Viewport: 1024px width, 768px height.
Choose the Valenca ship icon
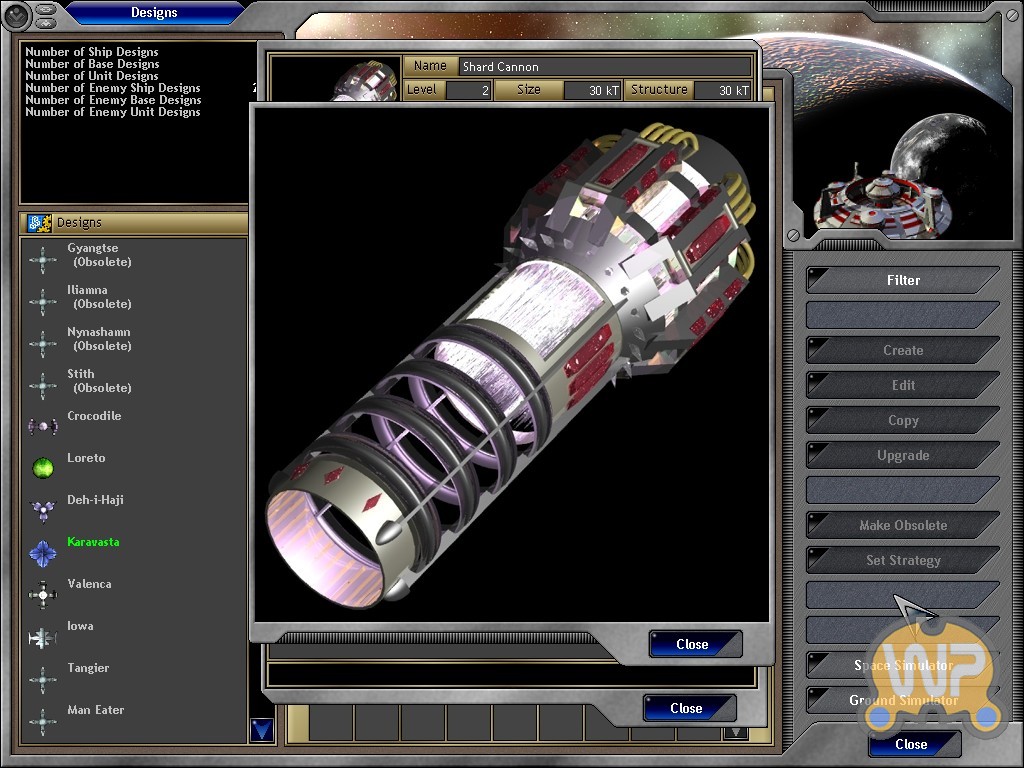pyautogui.click(x=42, y=594)
